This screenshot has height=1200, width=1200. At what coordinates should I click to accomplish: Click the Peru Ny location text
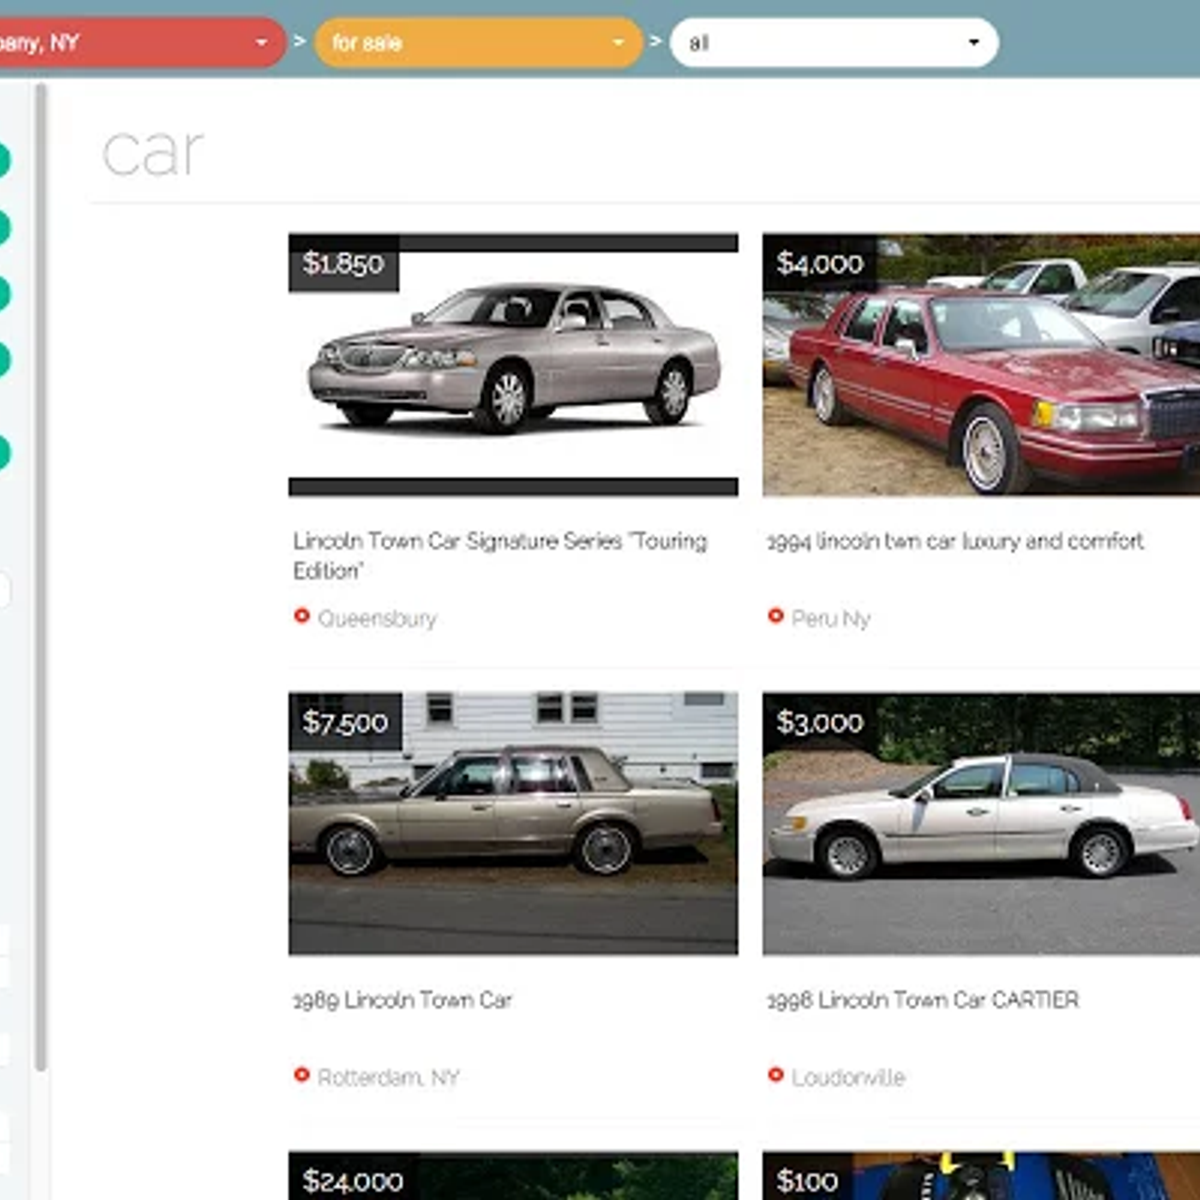[831, 619]
